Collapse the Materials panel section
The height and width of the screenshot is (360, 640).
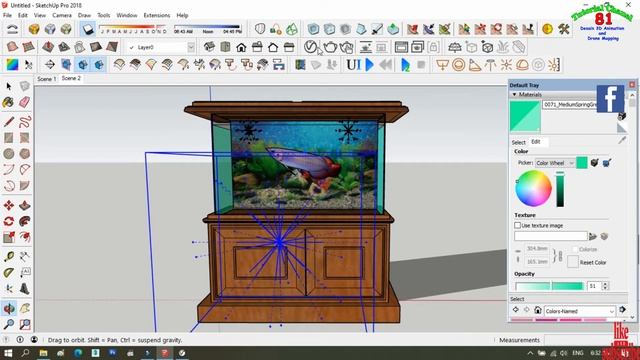coord(515,94)
